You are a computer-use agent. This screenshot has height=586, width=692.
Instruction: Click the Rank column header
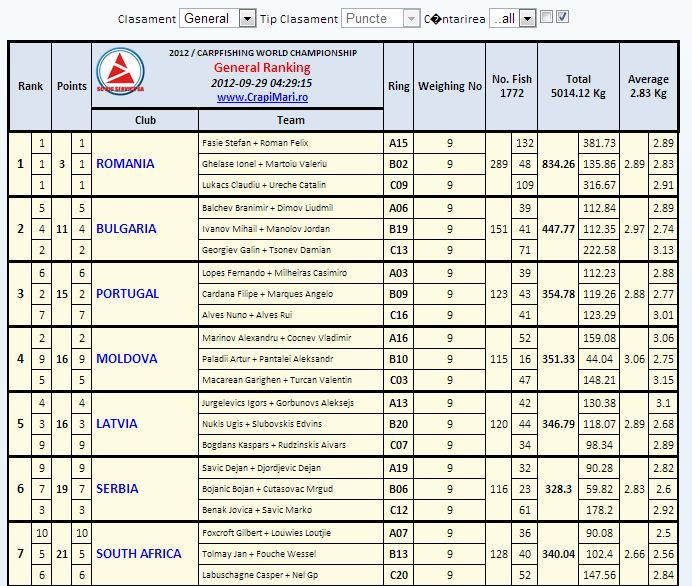click(30, 86)
